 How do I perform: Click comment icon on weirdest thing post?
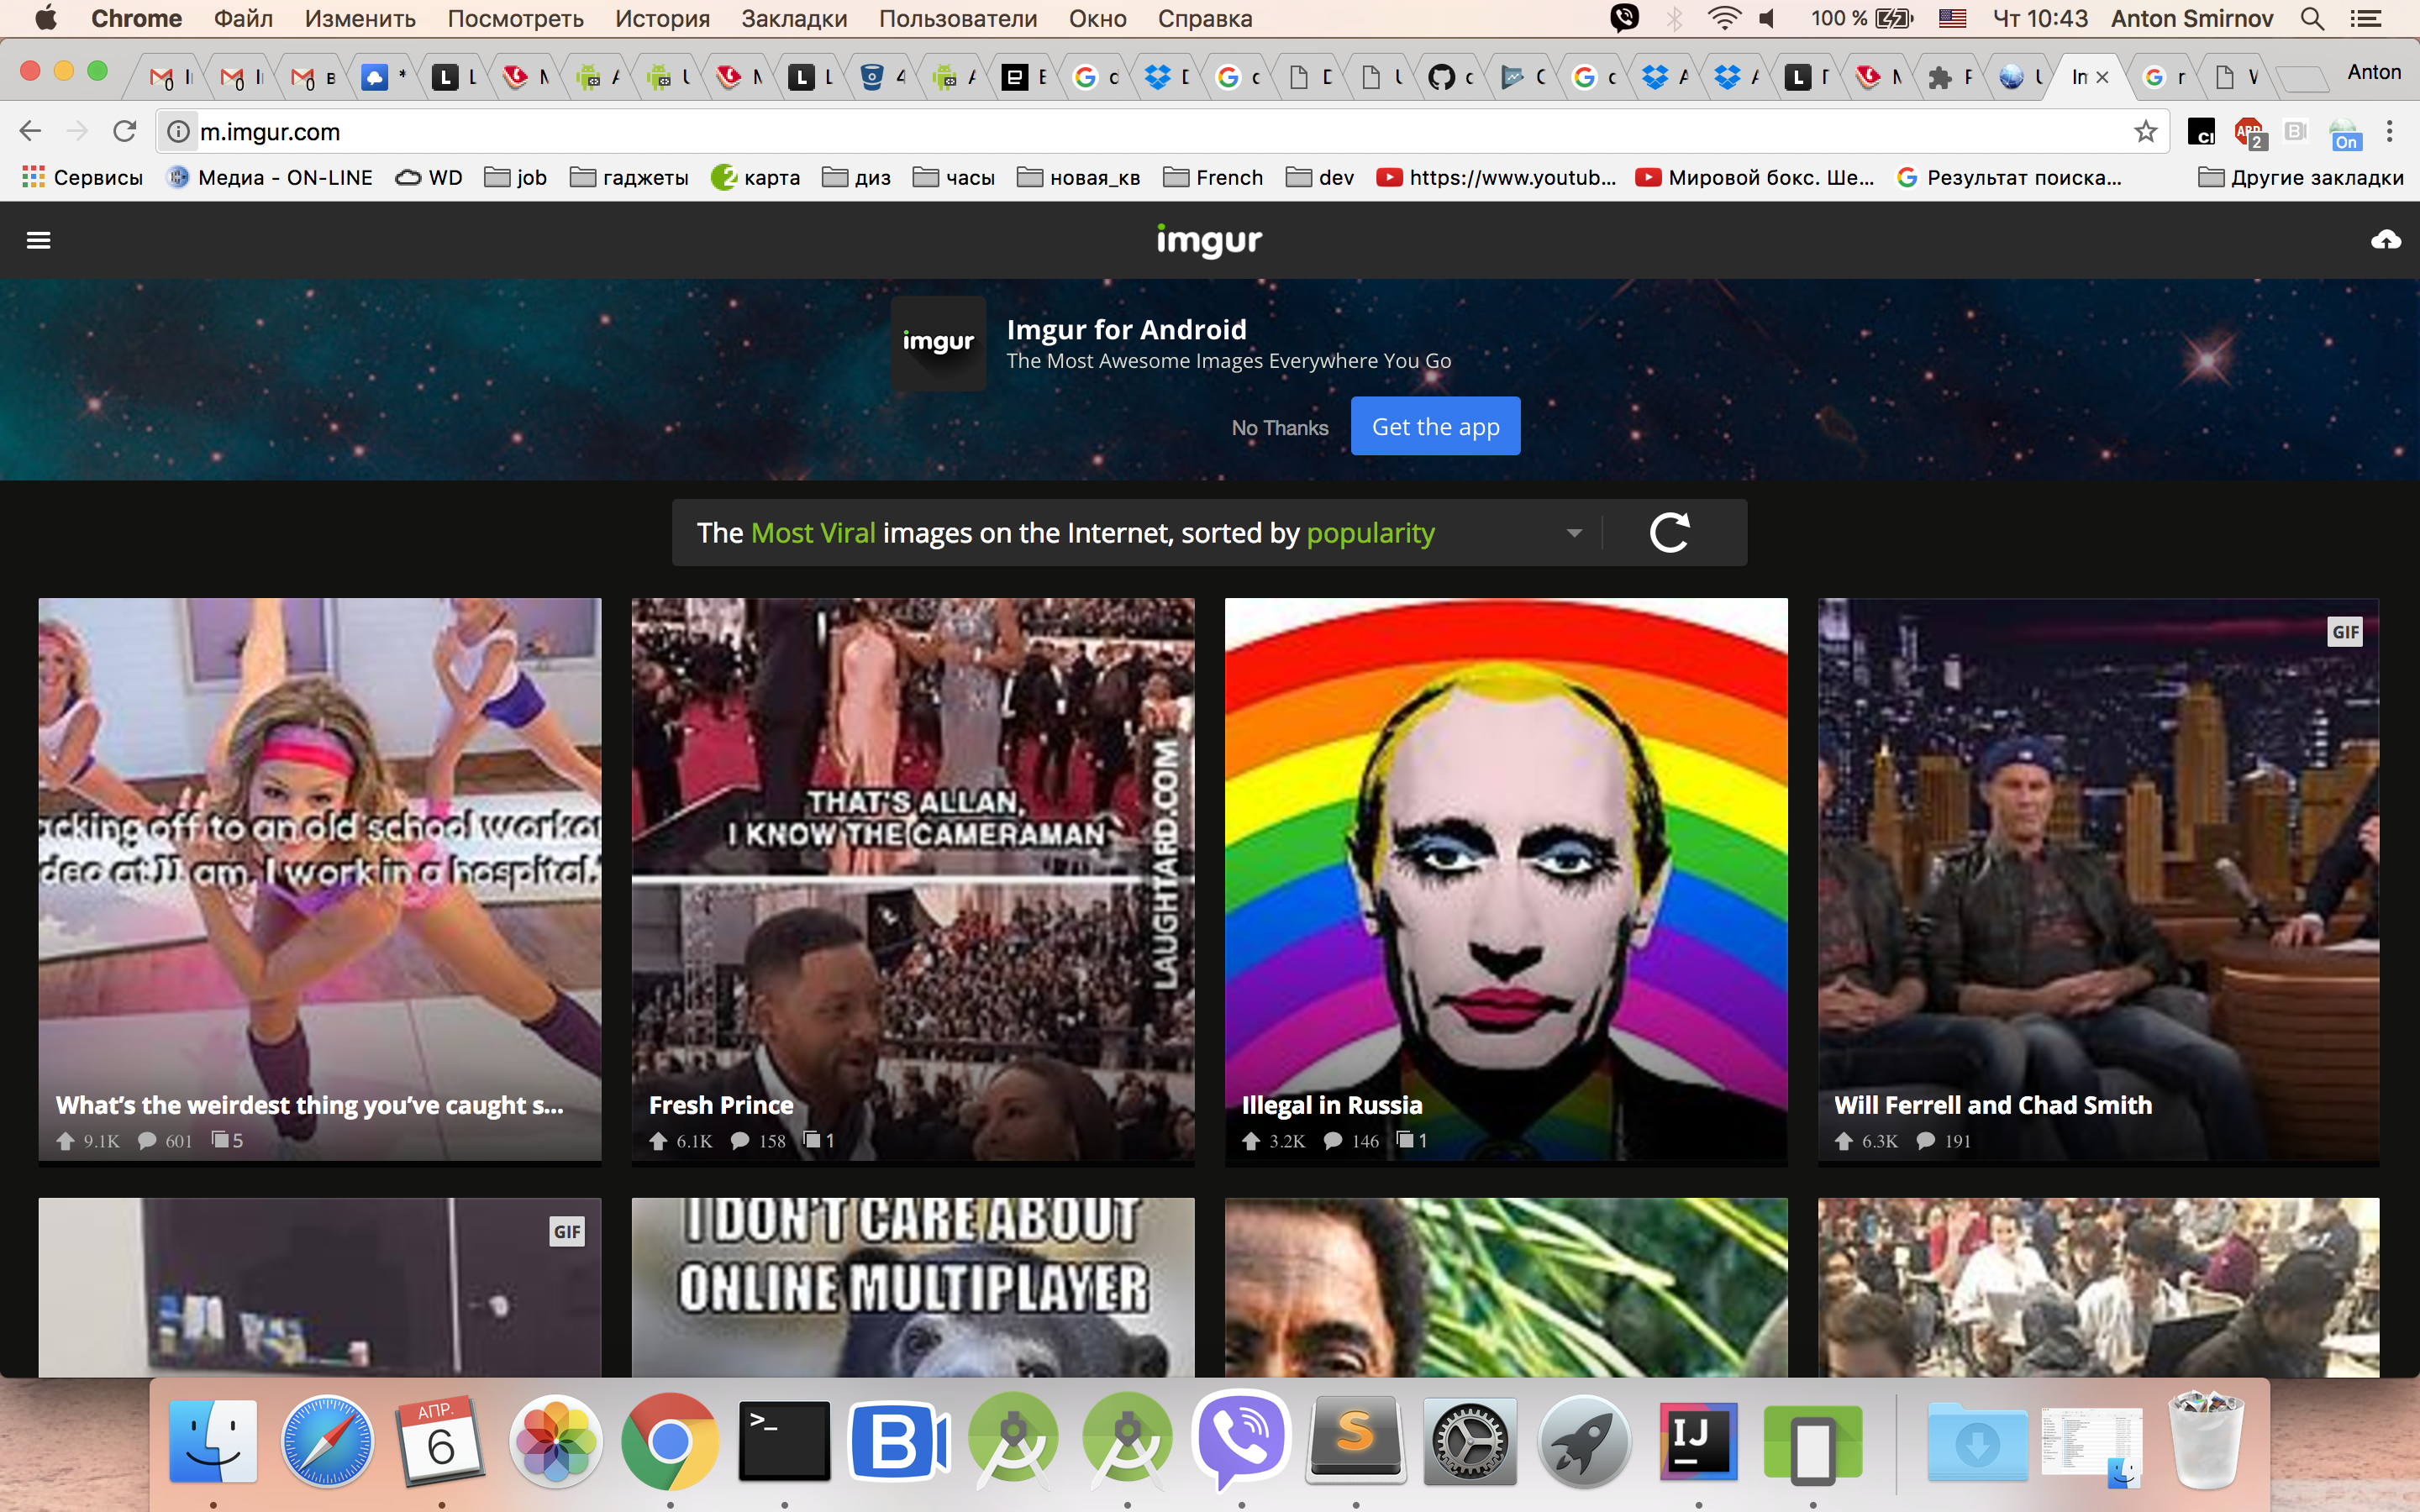pyautogui.click(x=146, y=1141)
